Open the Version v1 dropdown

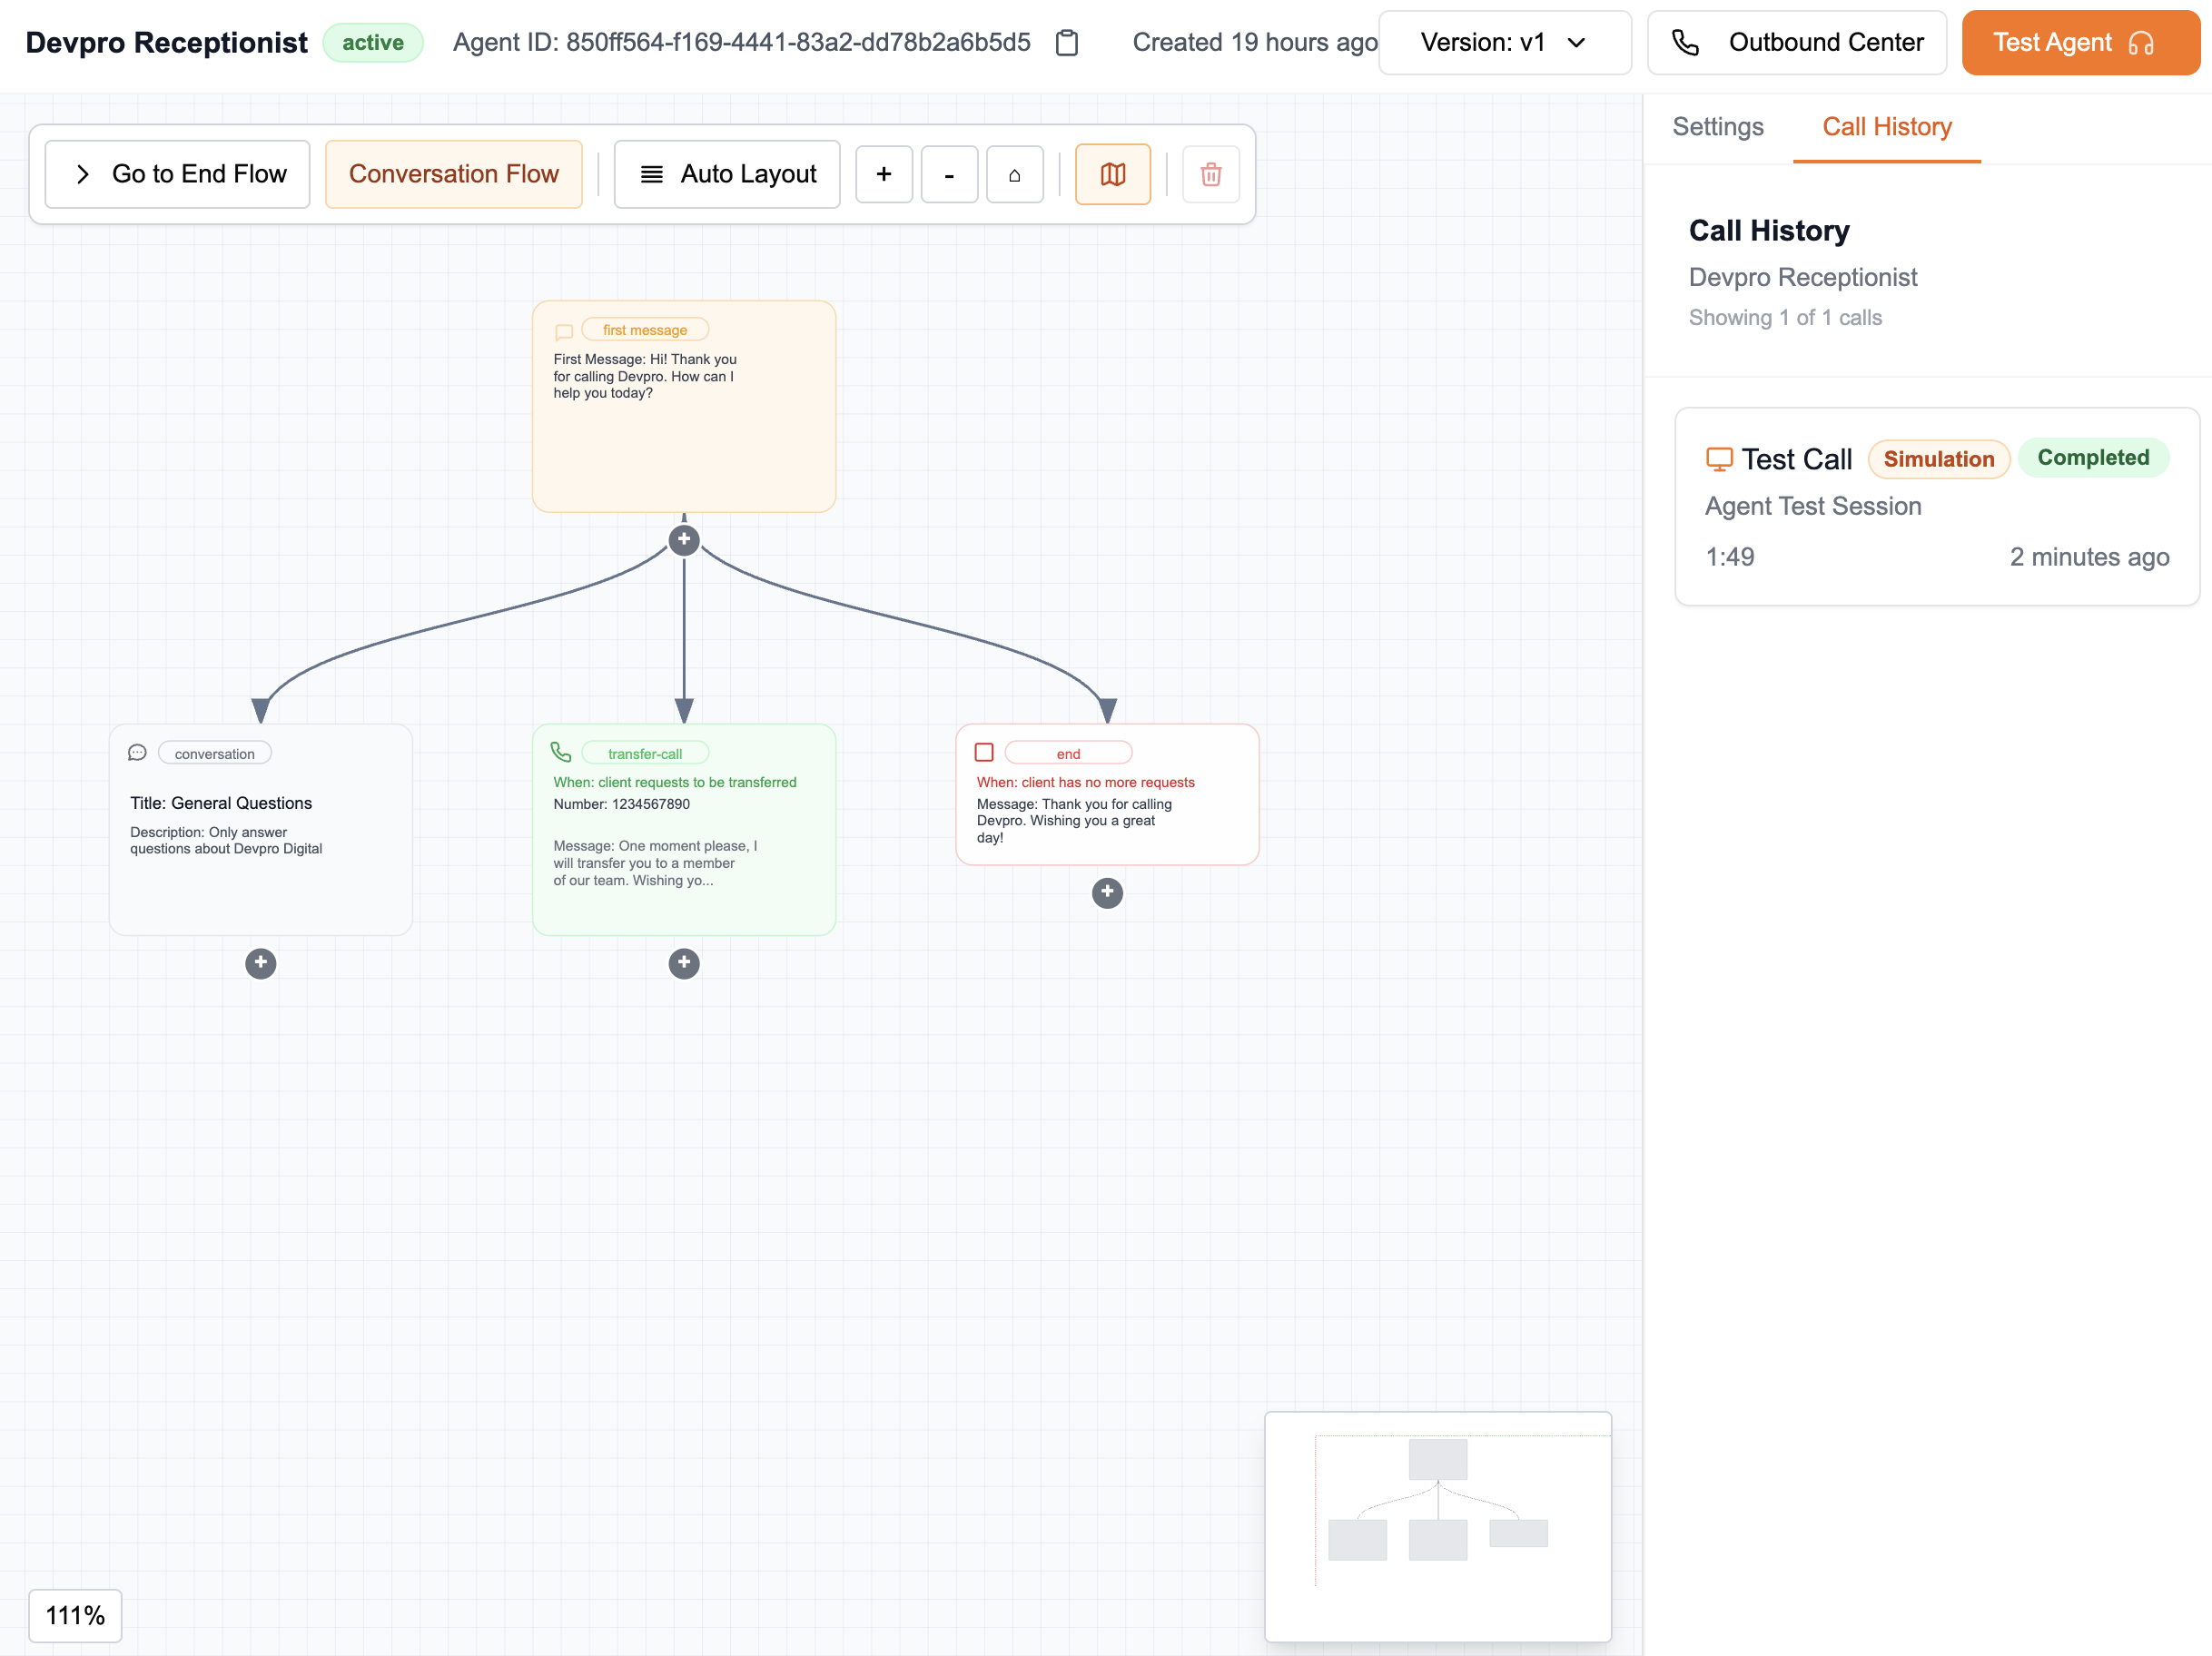click(1503, 43)
